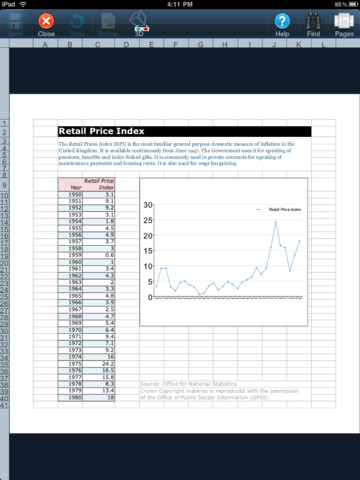Click the Retail Price Index title cell
This screenshot has height=480, width=360.
pyautogui.click(x=185, y=131)
